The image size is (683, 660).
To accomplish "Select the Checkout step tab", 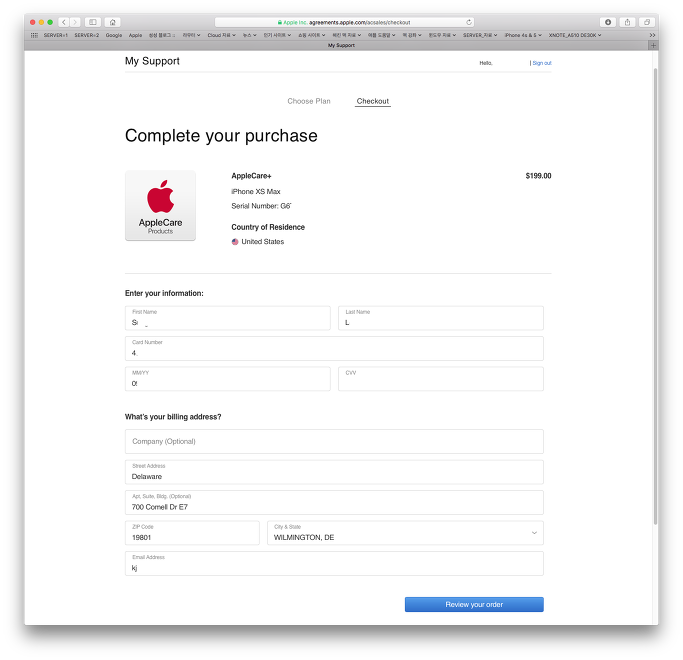I will pos(373,101).
